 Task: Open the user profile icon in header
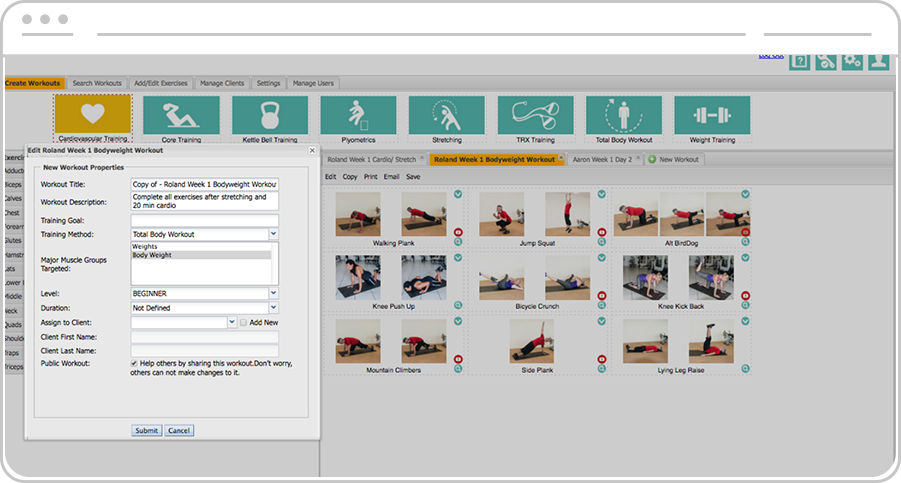pyautogui.click(x=879, y=61)
